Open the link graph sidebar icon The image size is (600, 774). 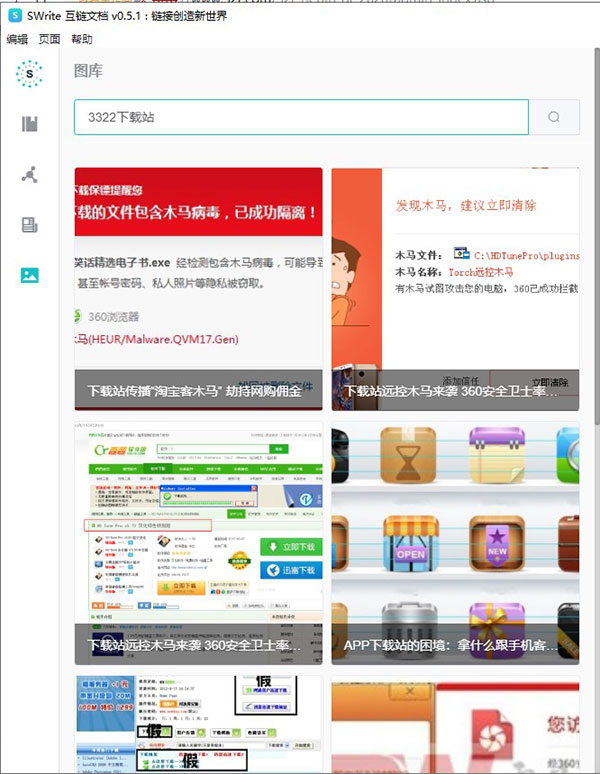(x=30, y=175)
